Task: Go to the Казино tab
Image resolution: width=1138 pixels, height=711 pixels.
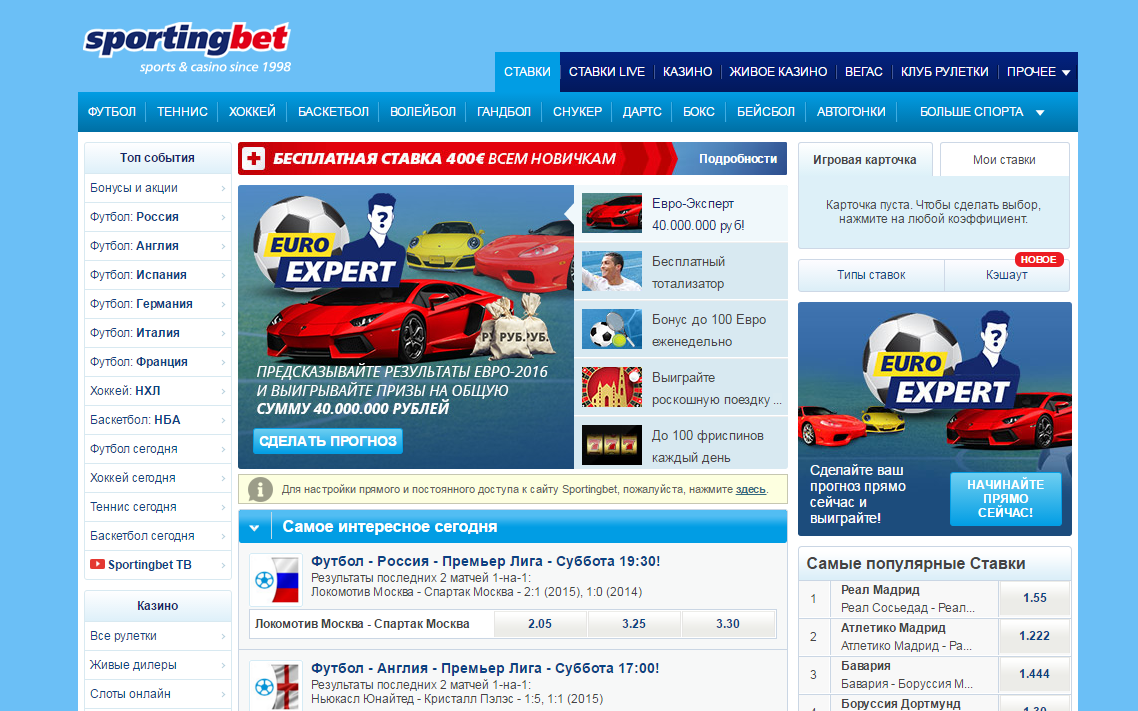Action: click(687, 72)
